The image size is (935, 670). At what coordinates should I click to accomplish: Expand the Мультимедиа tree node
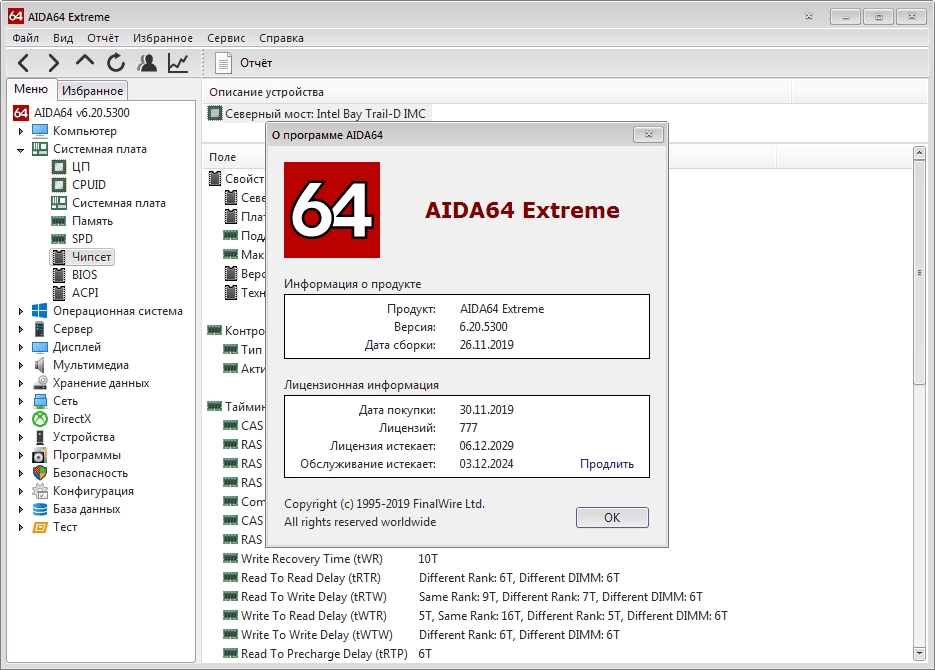pyautogui.click(x=21, y=365)
